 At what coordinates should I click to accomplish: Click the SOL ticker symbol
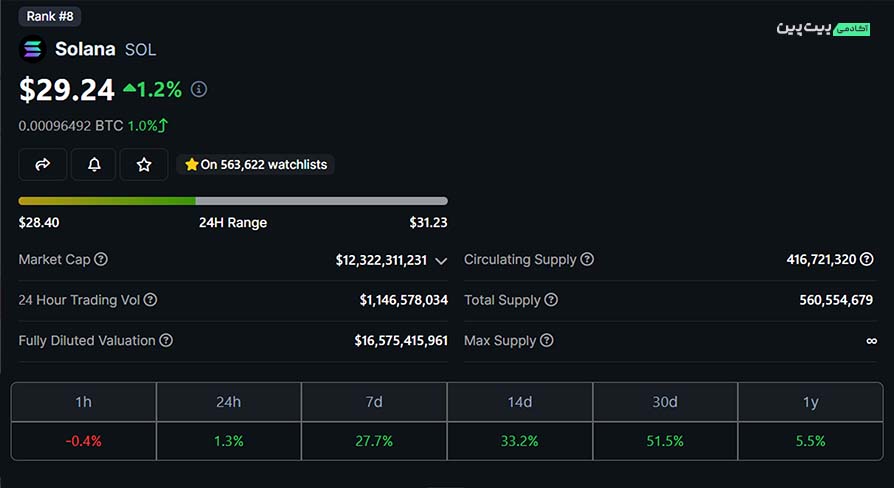tap(140, 50)
